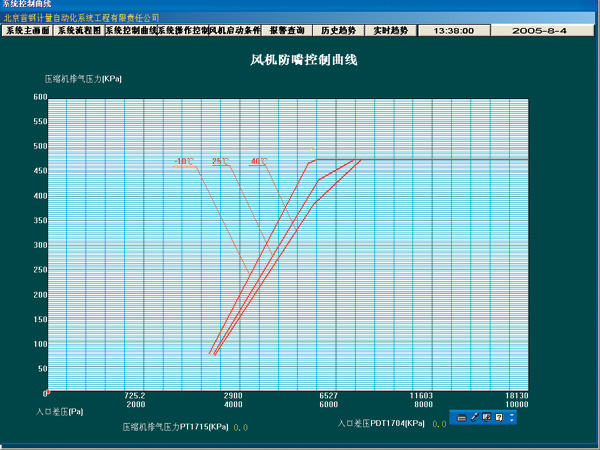Click the 13:38:00 time display
The width and height of the screenshot is (600, 450).
(453, 31)
